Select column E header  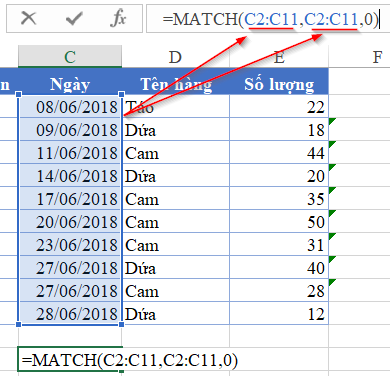(x=279, y=57)
